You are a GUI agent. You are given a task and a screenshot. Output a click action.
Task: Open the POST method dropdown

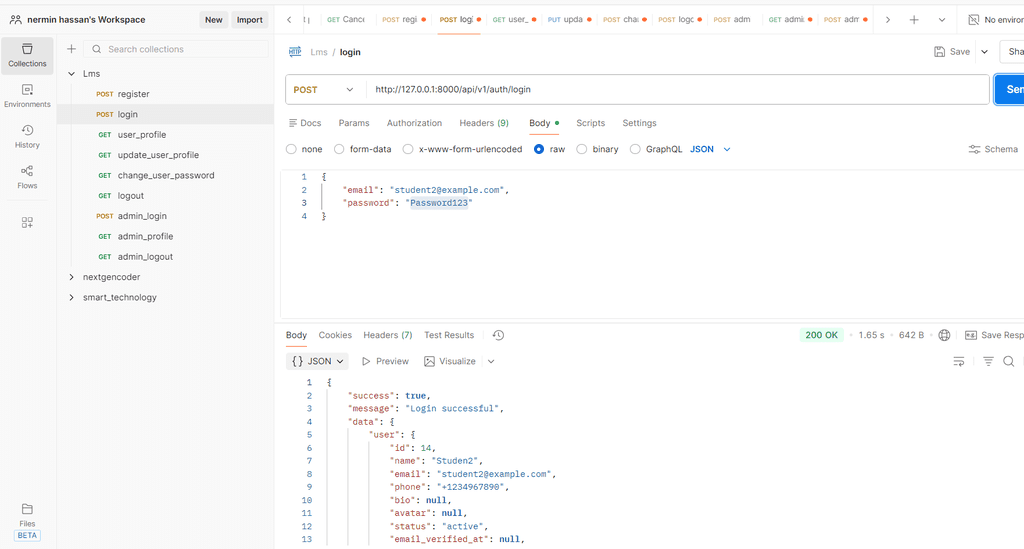pyautogui.click(x=323, y=89)
